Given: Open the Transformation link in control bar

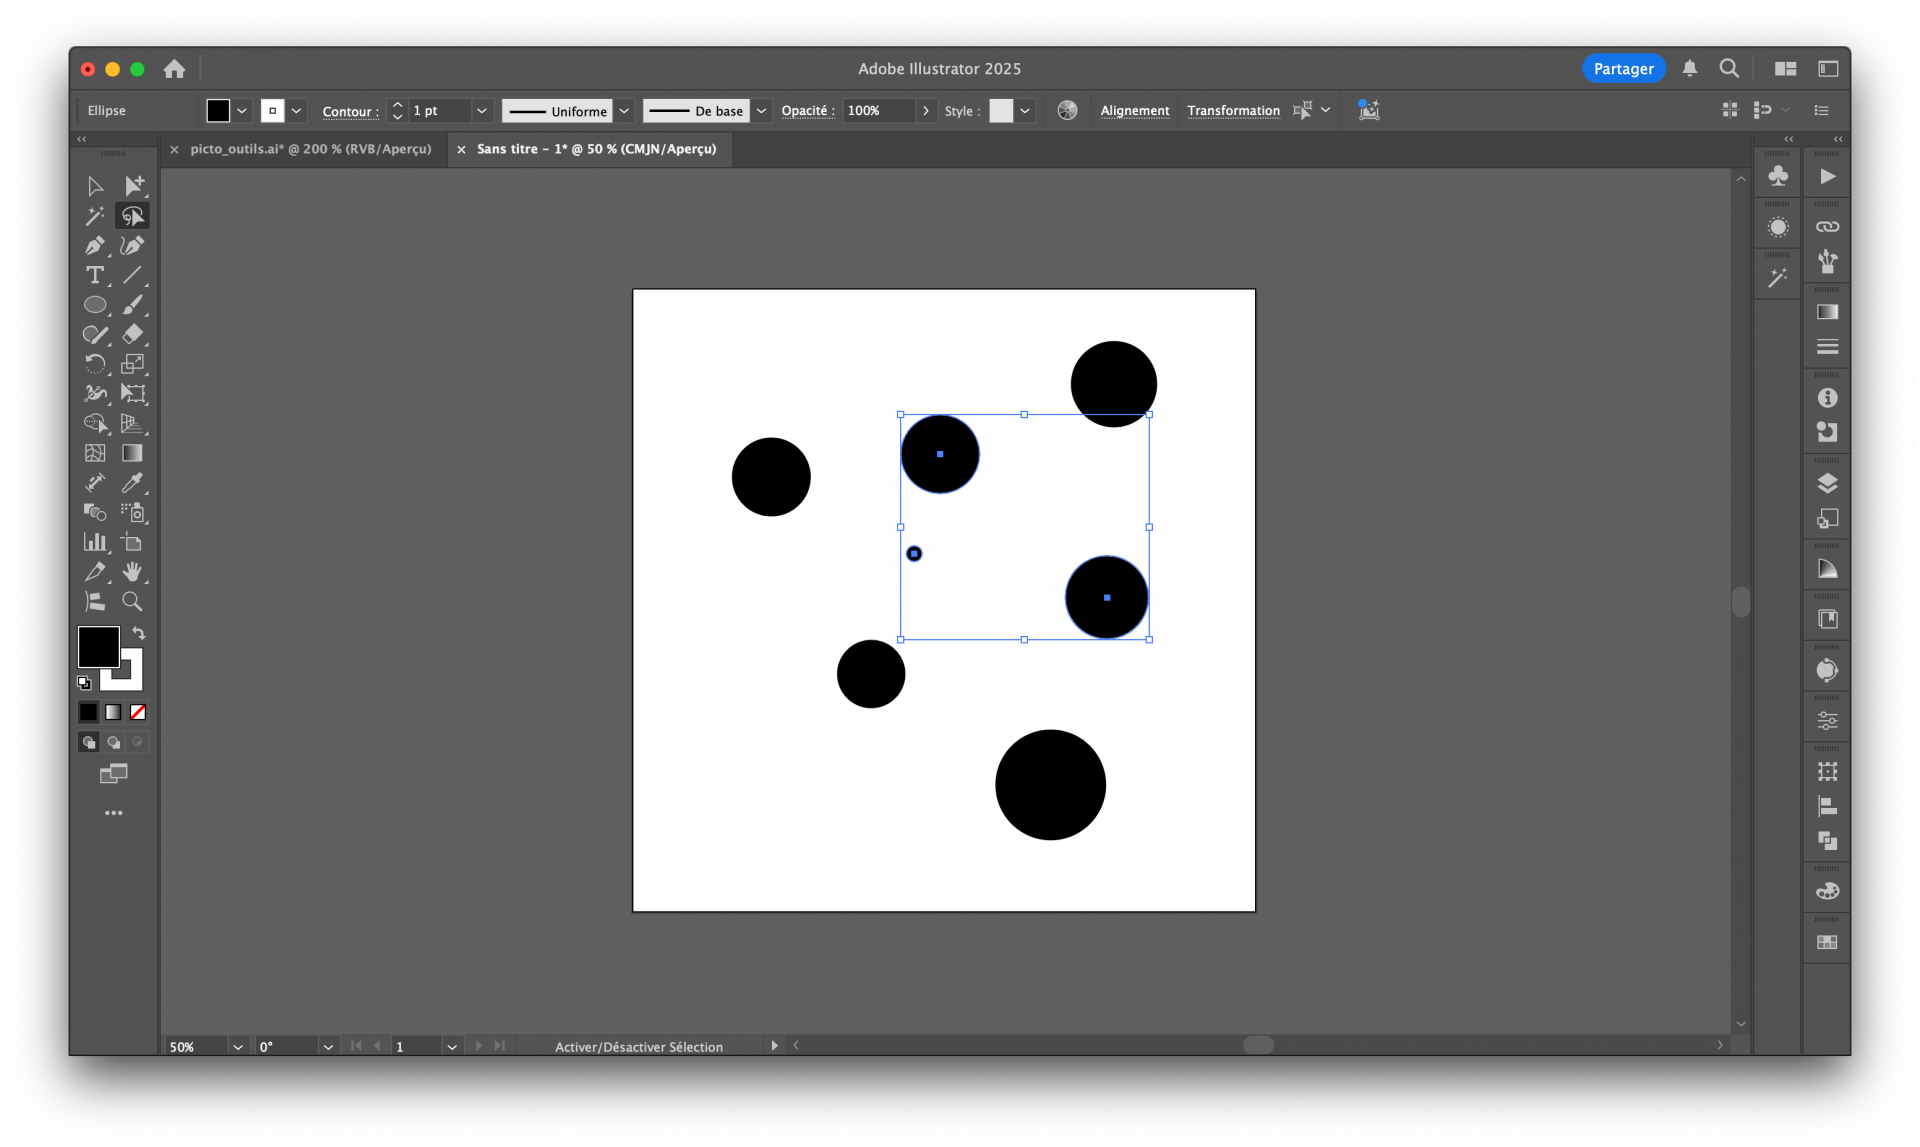Looking at the screenshot, I should pos(1232,110).
